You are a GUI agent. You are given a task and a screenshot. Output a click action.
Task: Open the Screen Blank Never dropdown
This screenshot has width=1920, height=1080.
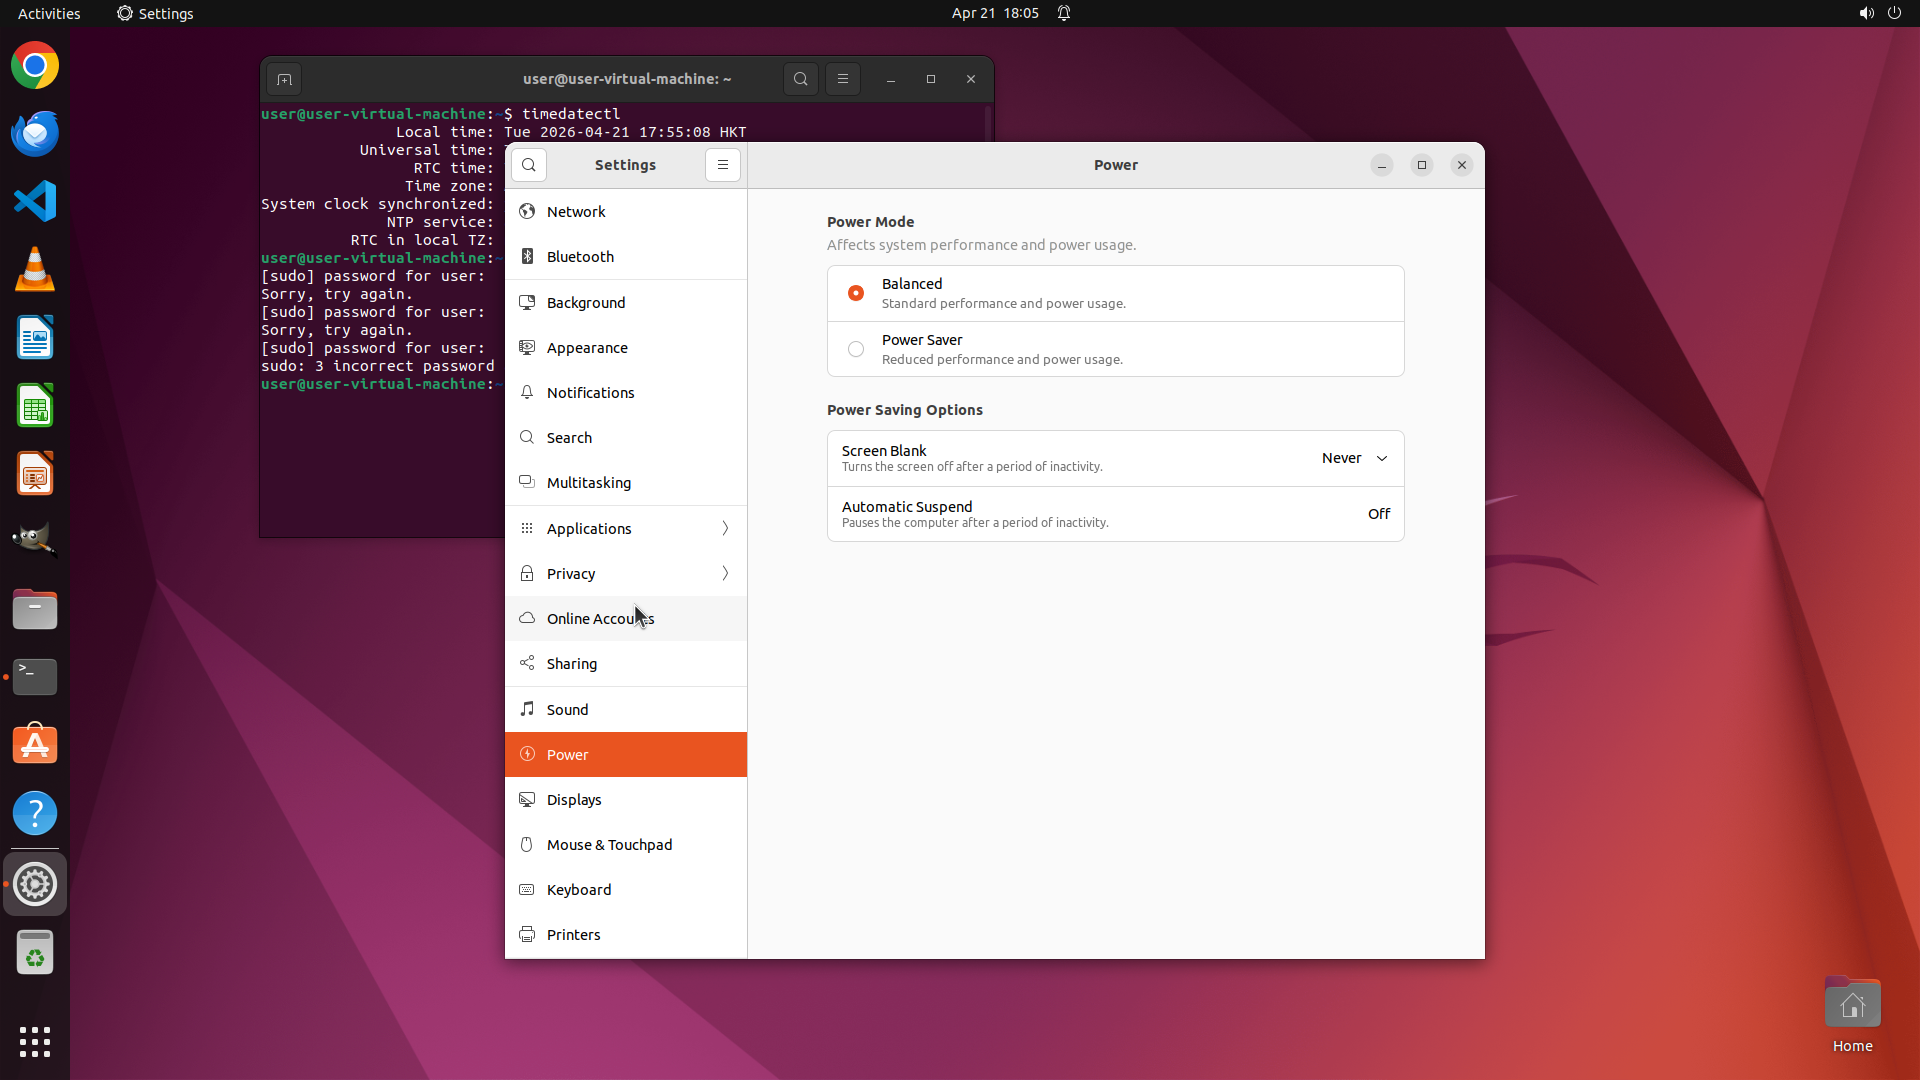[1354, 458]
